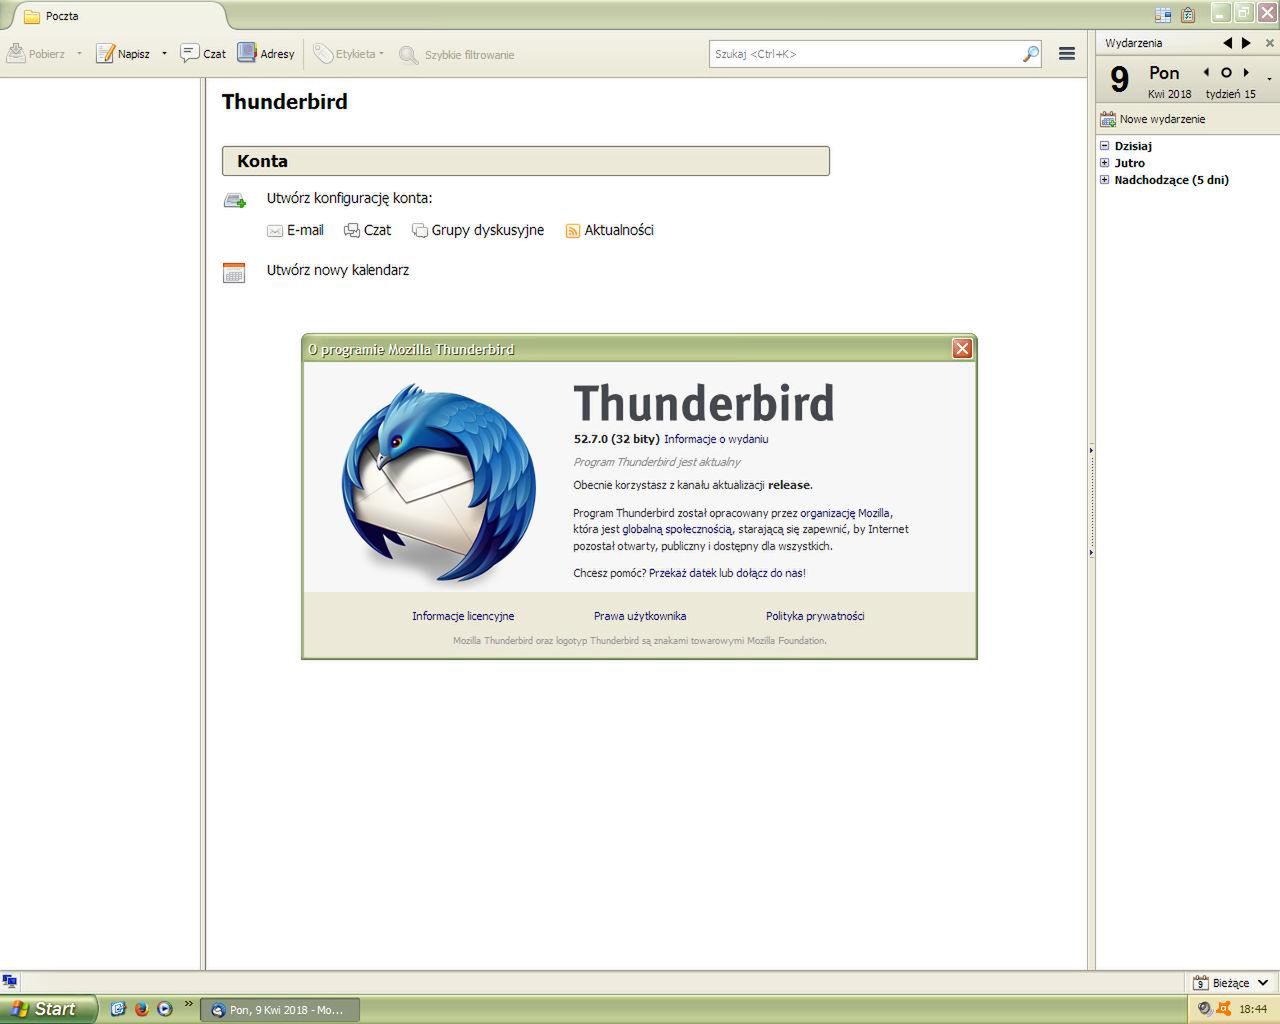Click the Napisz (write message) button

(x=123, y=54)
